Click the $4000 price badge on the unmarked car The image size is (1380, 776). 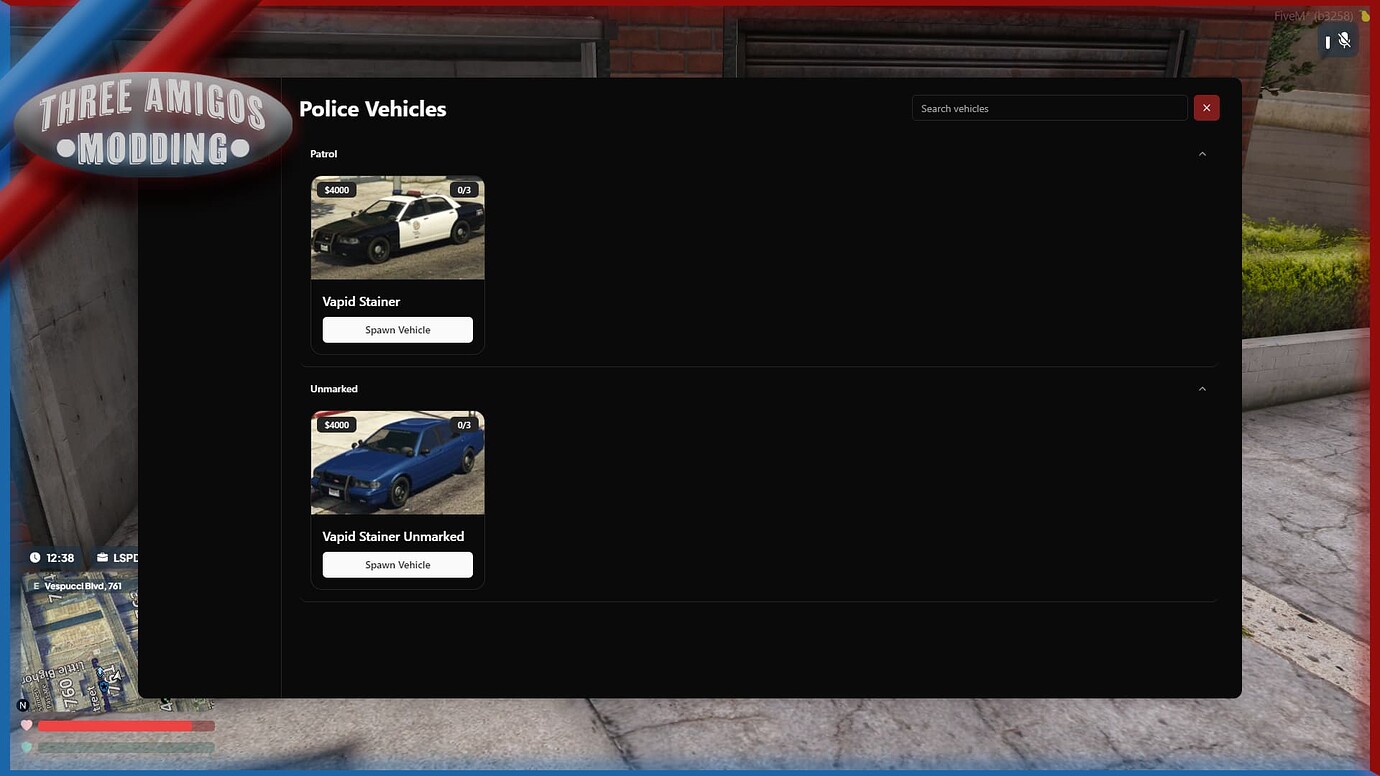point(336,424)
